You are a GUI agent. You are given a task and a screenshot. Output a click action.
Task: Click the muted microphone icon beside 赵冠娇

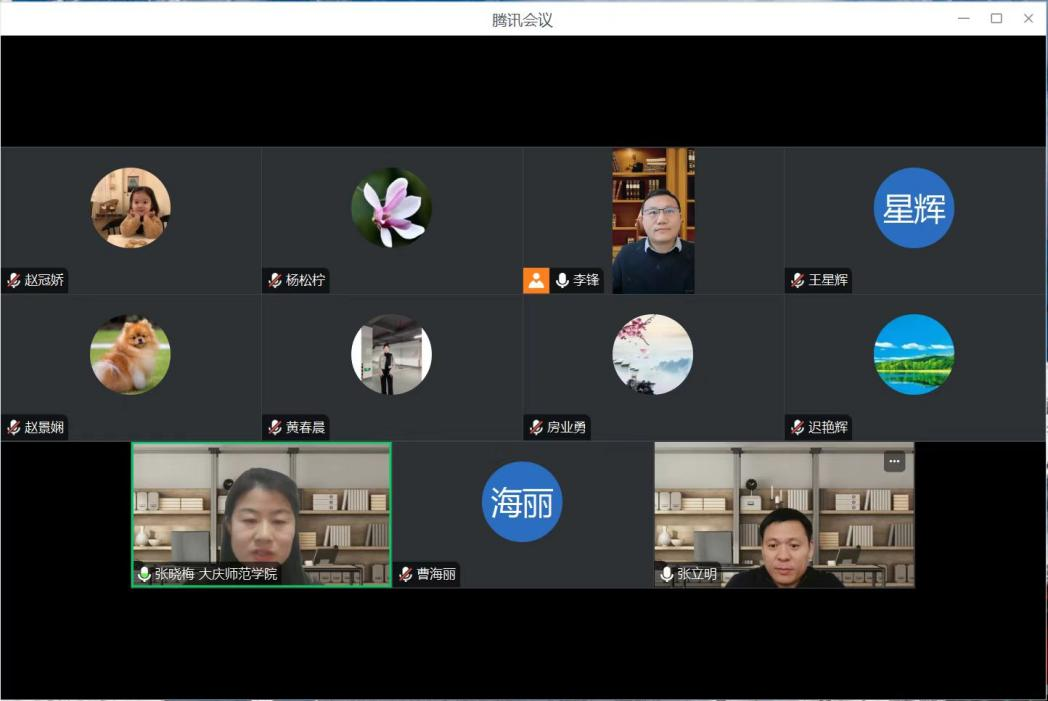pyautogui.click(x=14, y=281)
